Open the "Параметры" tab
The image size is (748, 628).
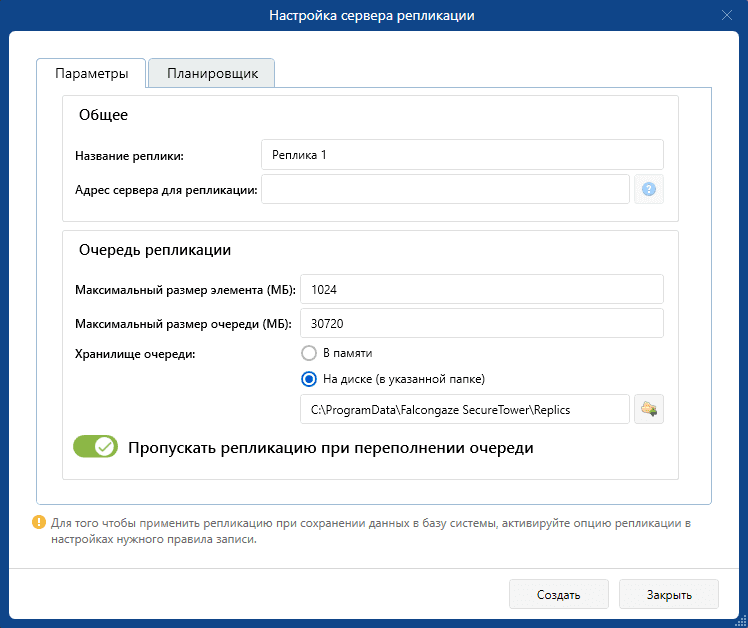click(x=91, y=73)
